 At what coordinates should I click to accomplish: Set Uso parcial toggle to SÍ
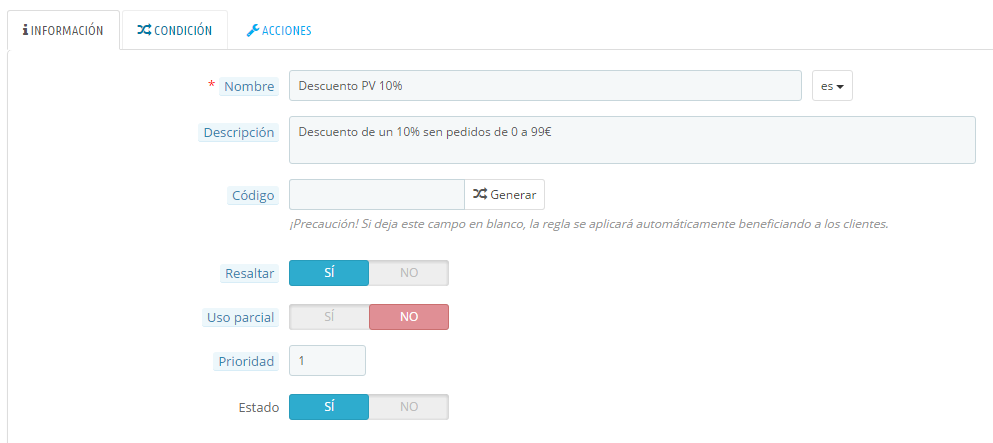click(x=329, y=317)
